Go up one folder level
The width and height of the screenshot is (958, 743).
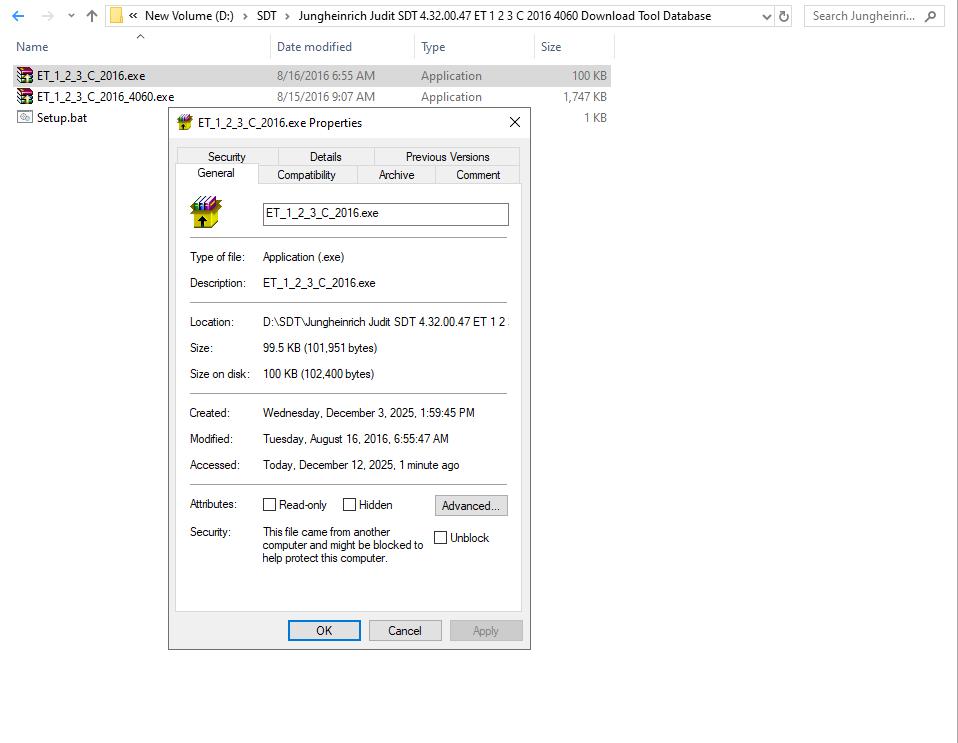pyautogui.click(x=92, y=16)
